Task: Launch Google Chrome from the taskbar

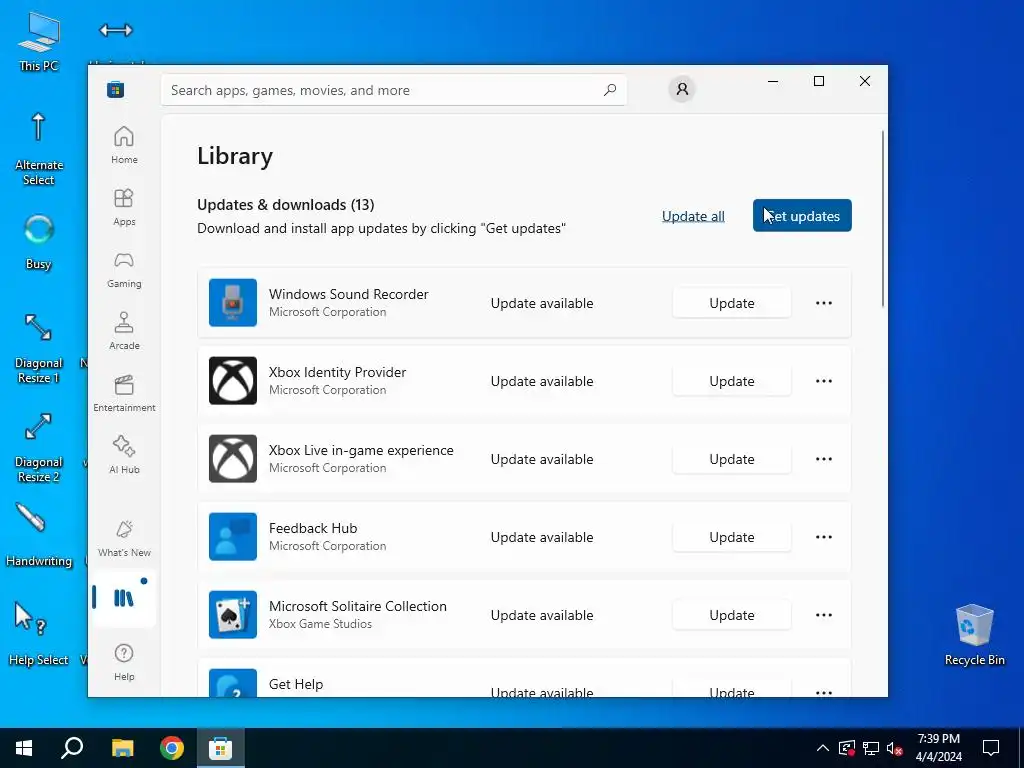Action: point(172,748)
